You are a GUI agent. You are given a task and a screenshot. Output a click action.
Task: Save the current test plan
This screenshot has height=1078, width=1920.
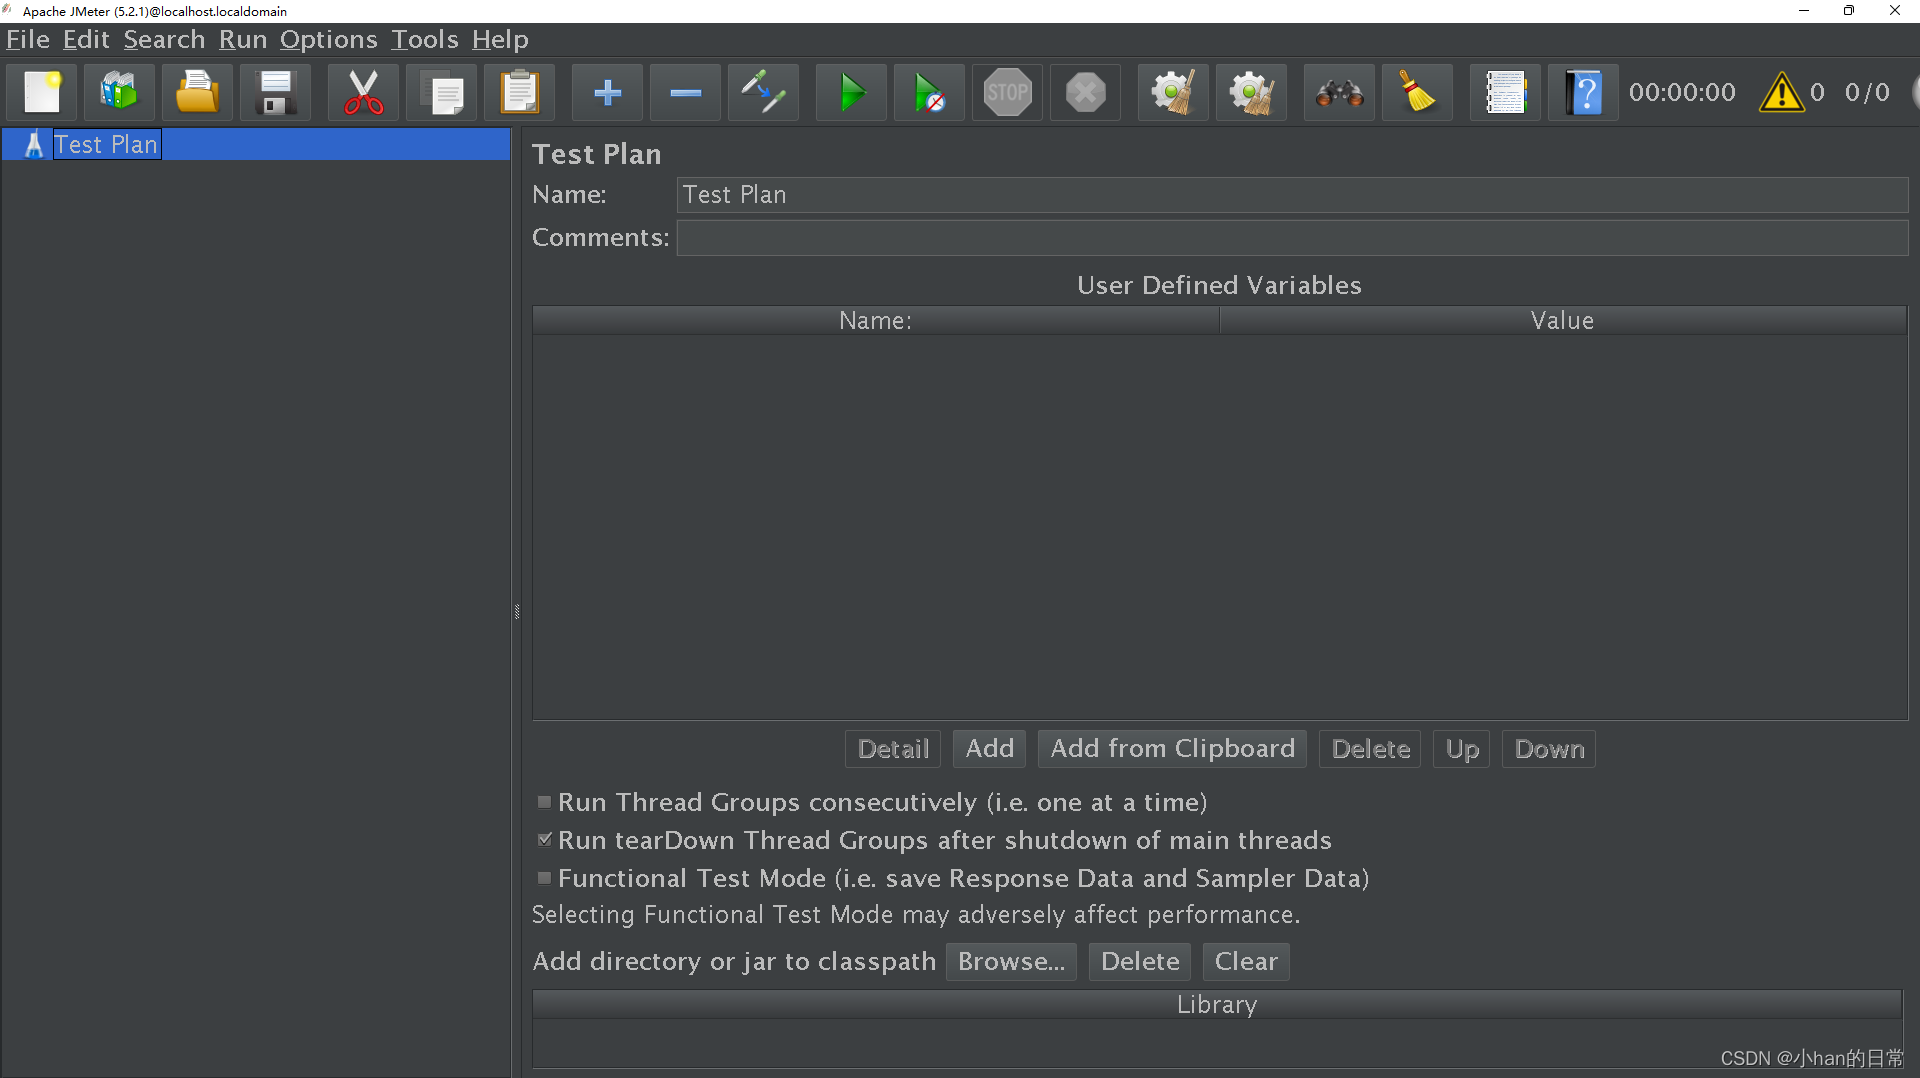275,92
